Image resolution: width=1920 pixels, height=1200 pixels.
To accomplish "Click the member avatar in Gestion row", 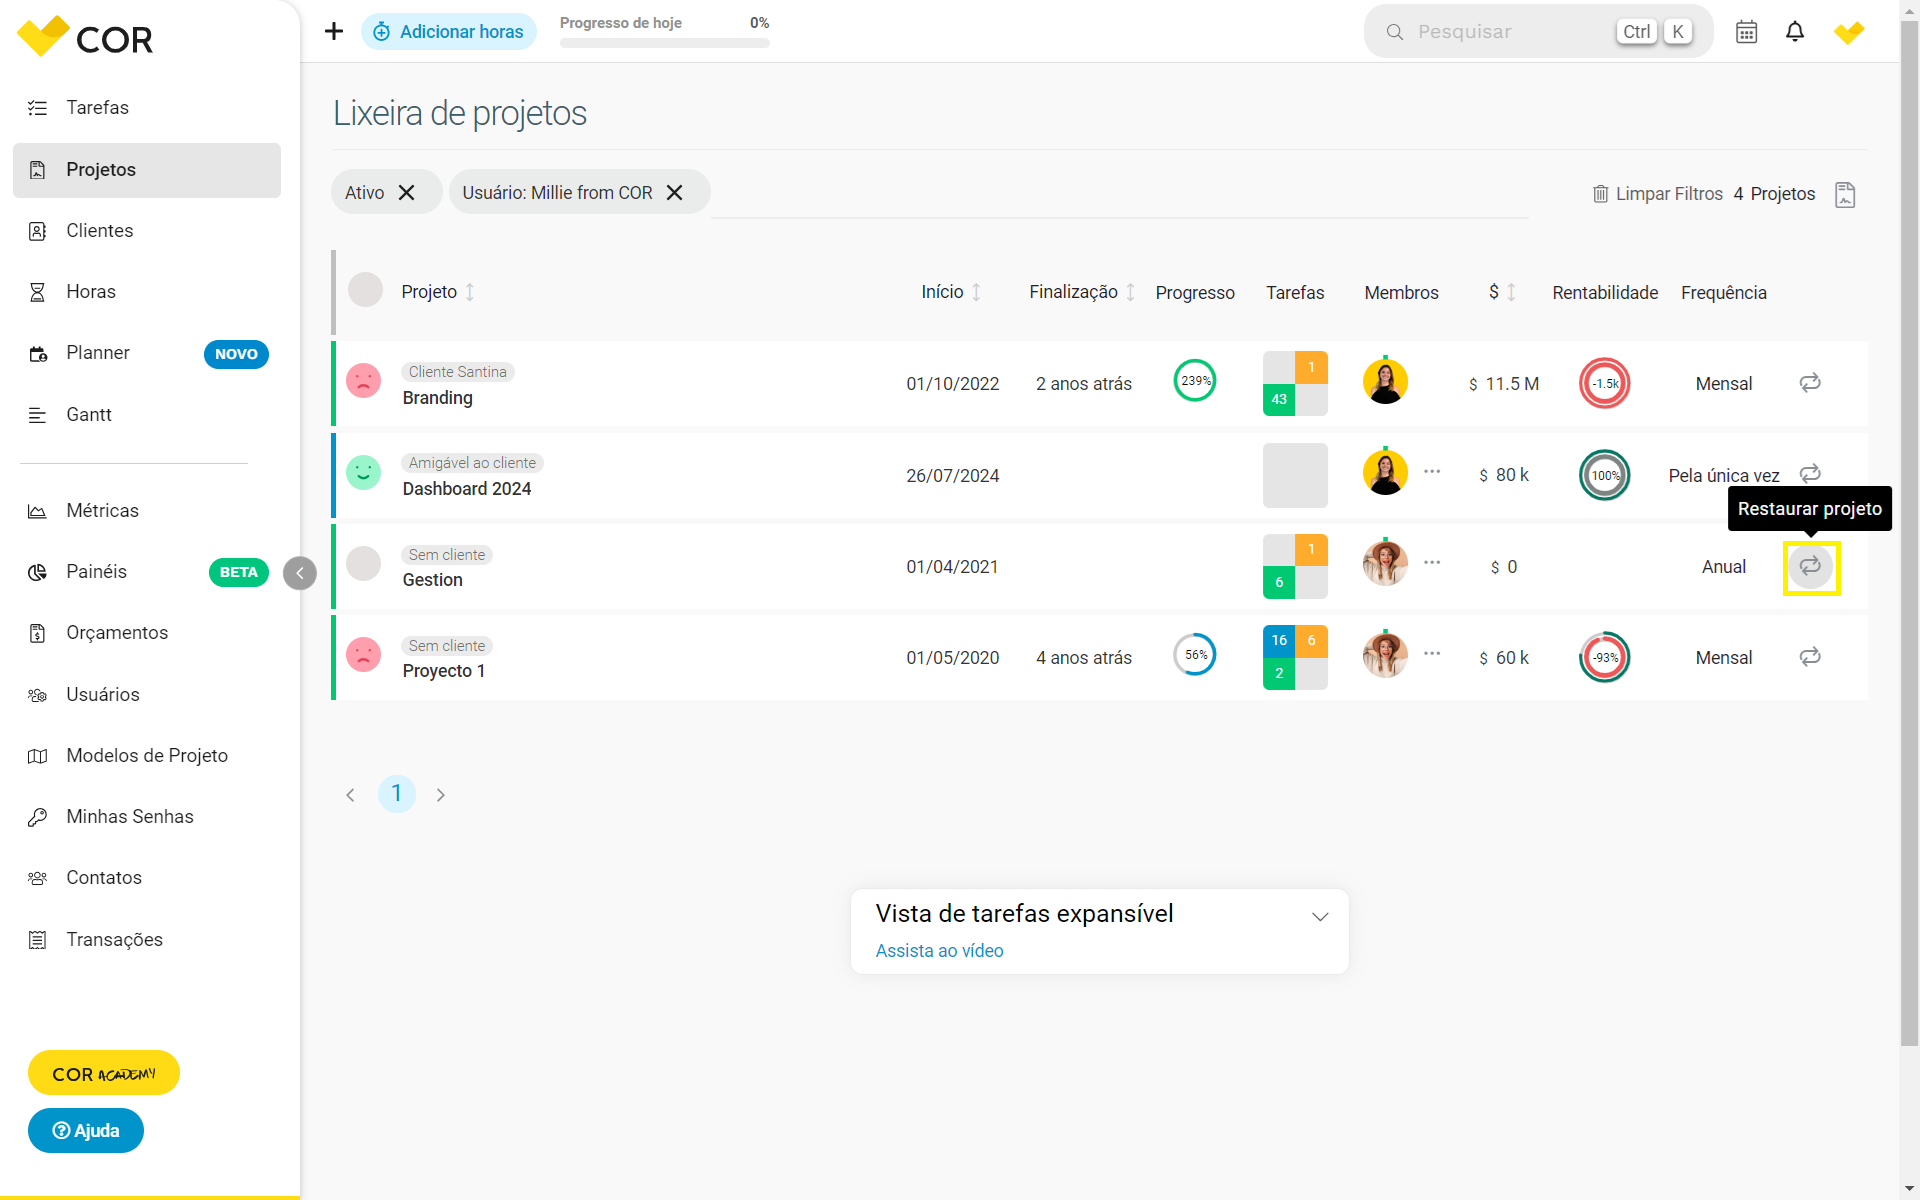I will (1385, 563).
